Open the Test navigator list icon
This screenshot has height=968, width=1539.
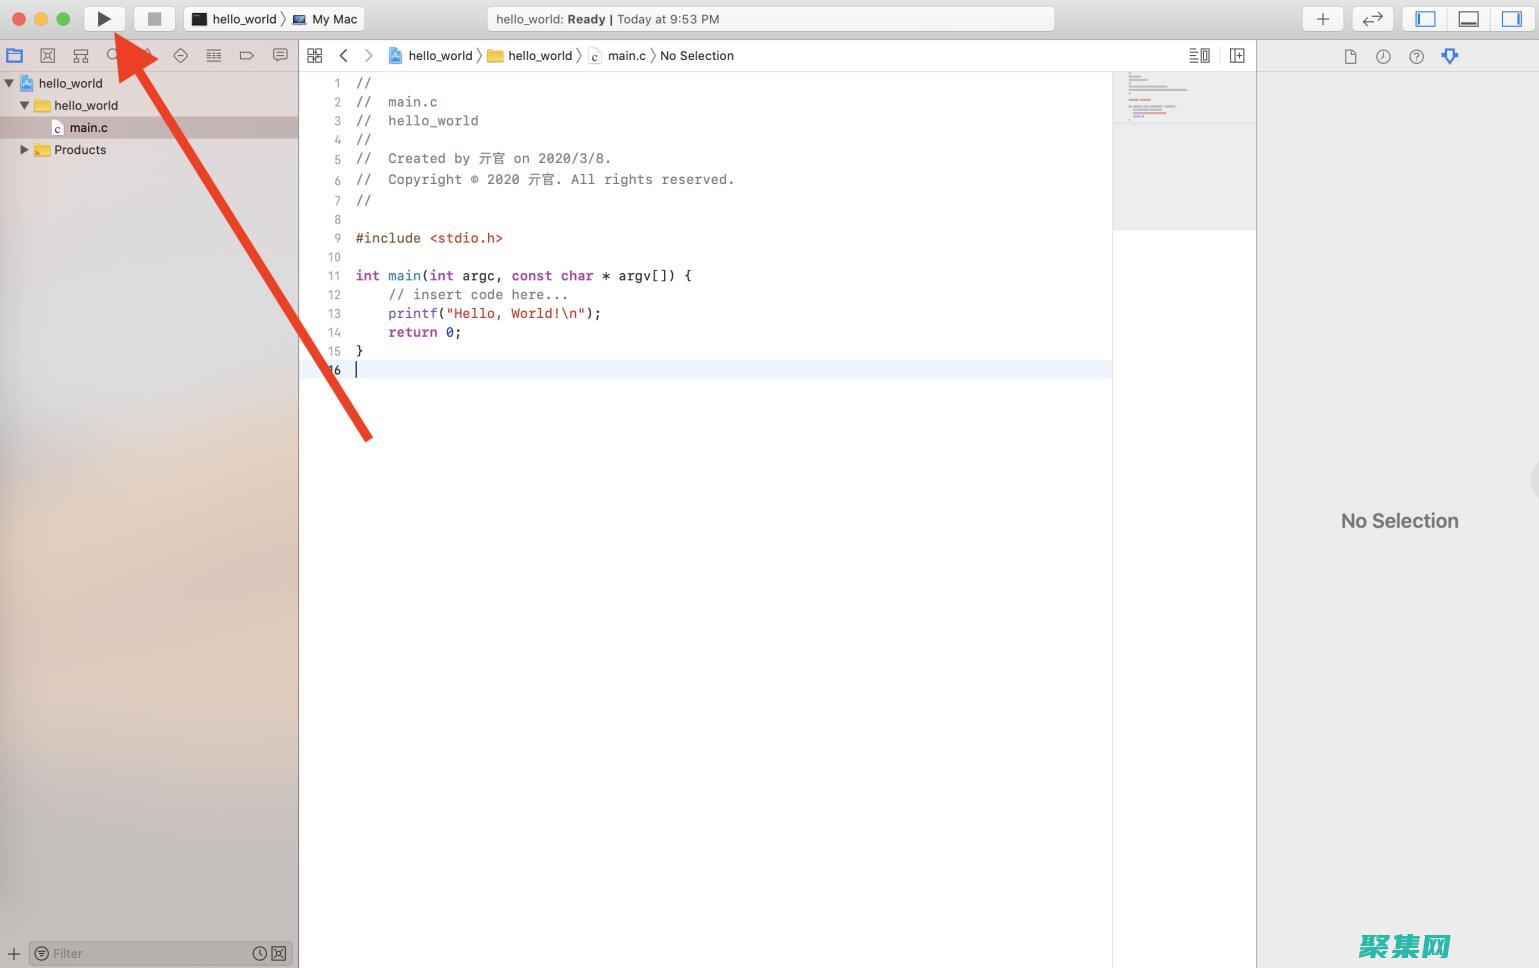click(x=214, y=55)
